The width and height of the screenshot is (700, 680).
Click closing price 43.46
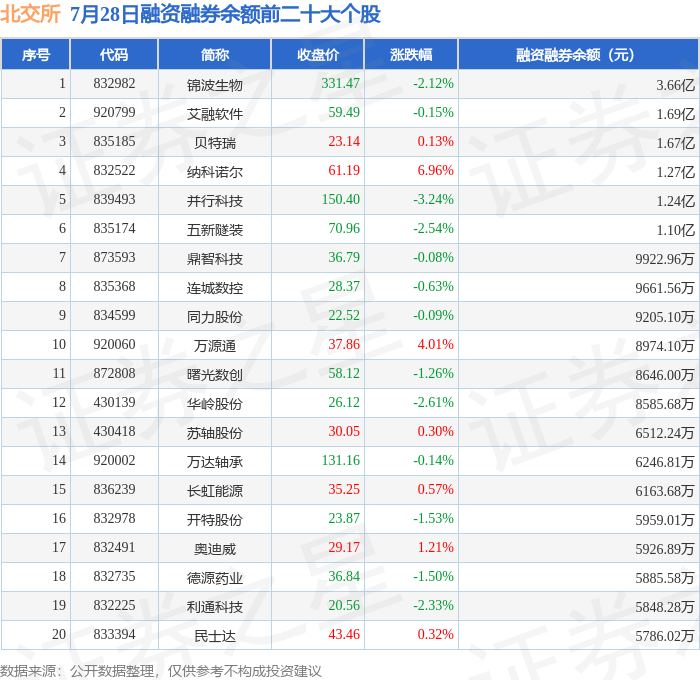click(x=344, y=635)
